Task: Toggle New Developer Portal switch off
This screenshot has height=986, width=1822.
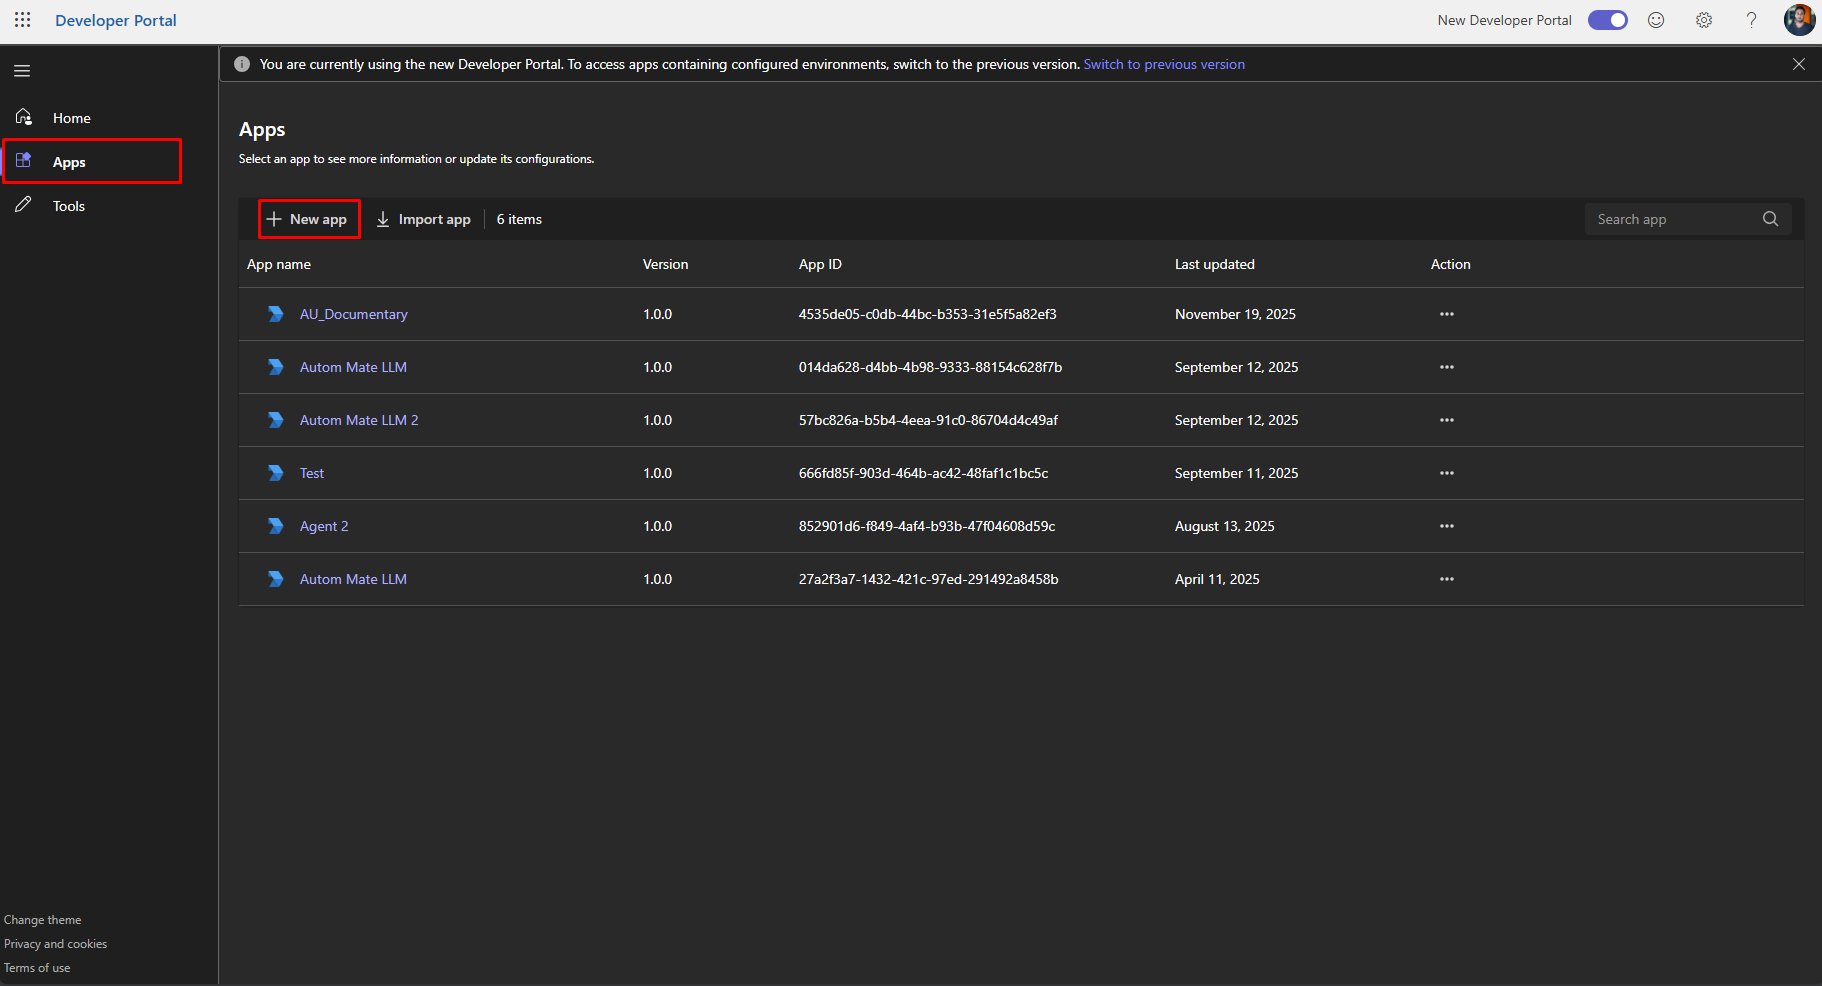Action: tap(1607, 20)
